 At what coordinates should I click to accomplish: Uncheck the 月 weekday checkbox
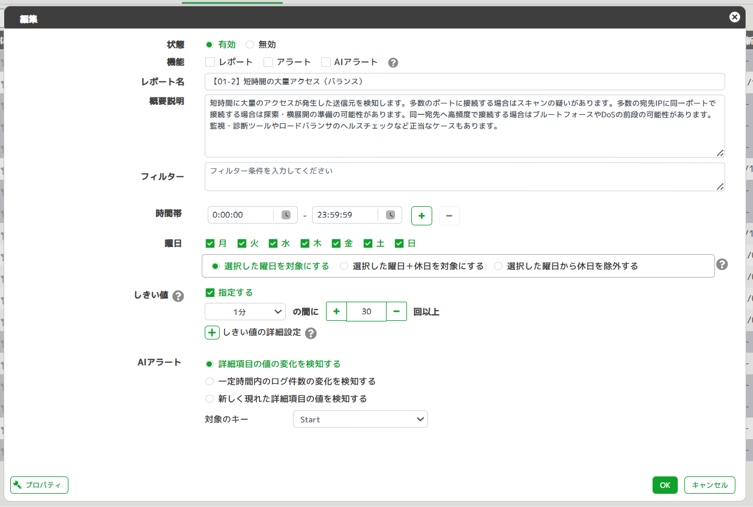pos(210,243)
